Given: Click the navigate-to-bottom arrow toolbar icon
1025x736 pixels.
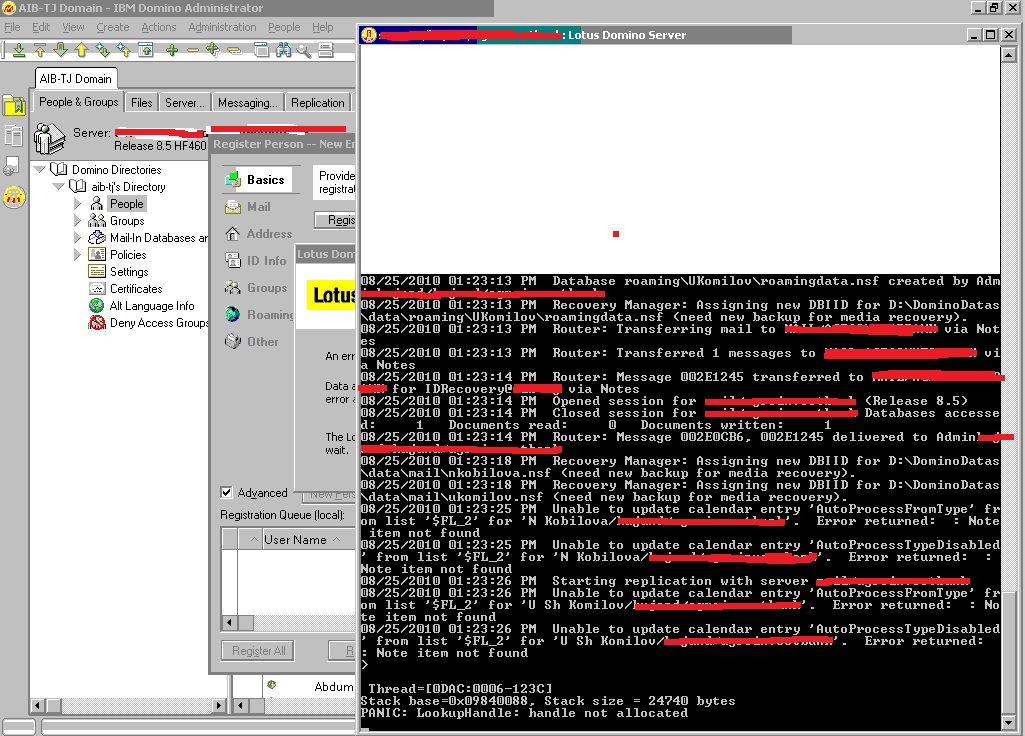Looking at the screenshot, I should [x=19, y=50].
